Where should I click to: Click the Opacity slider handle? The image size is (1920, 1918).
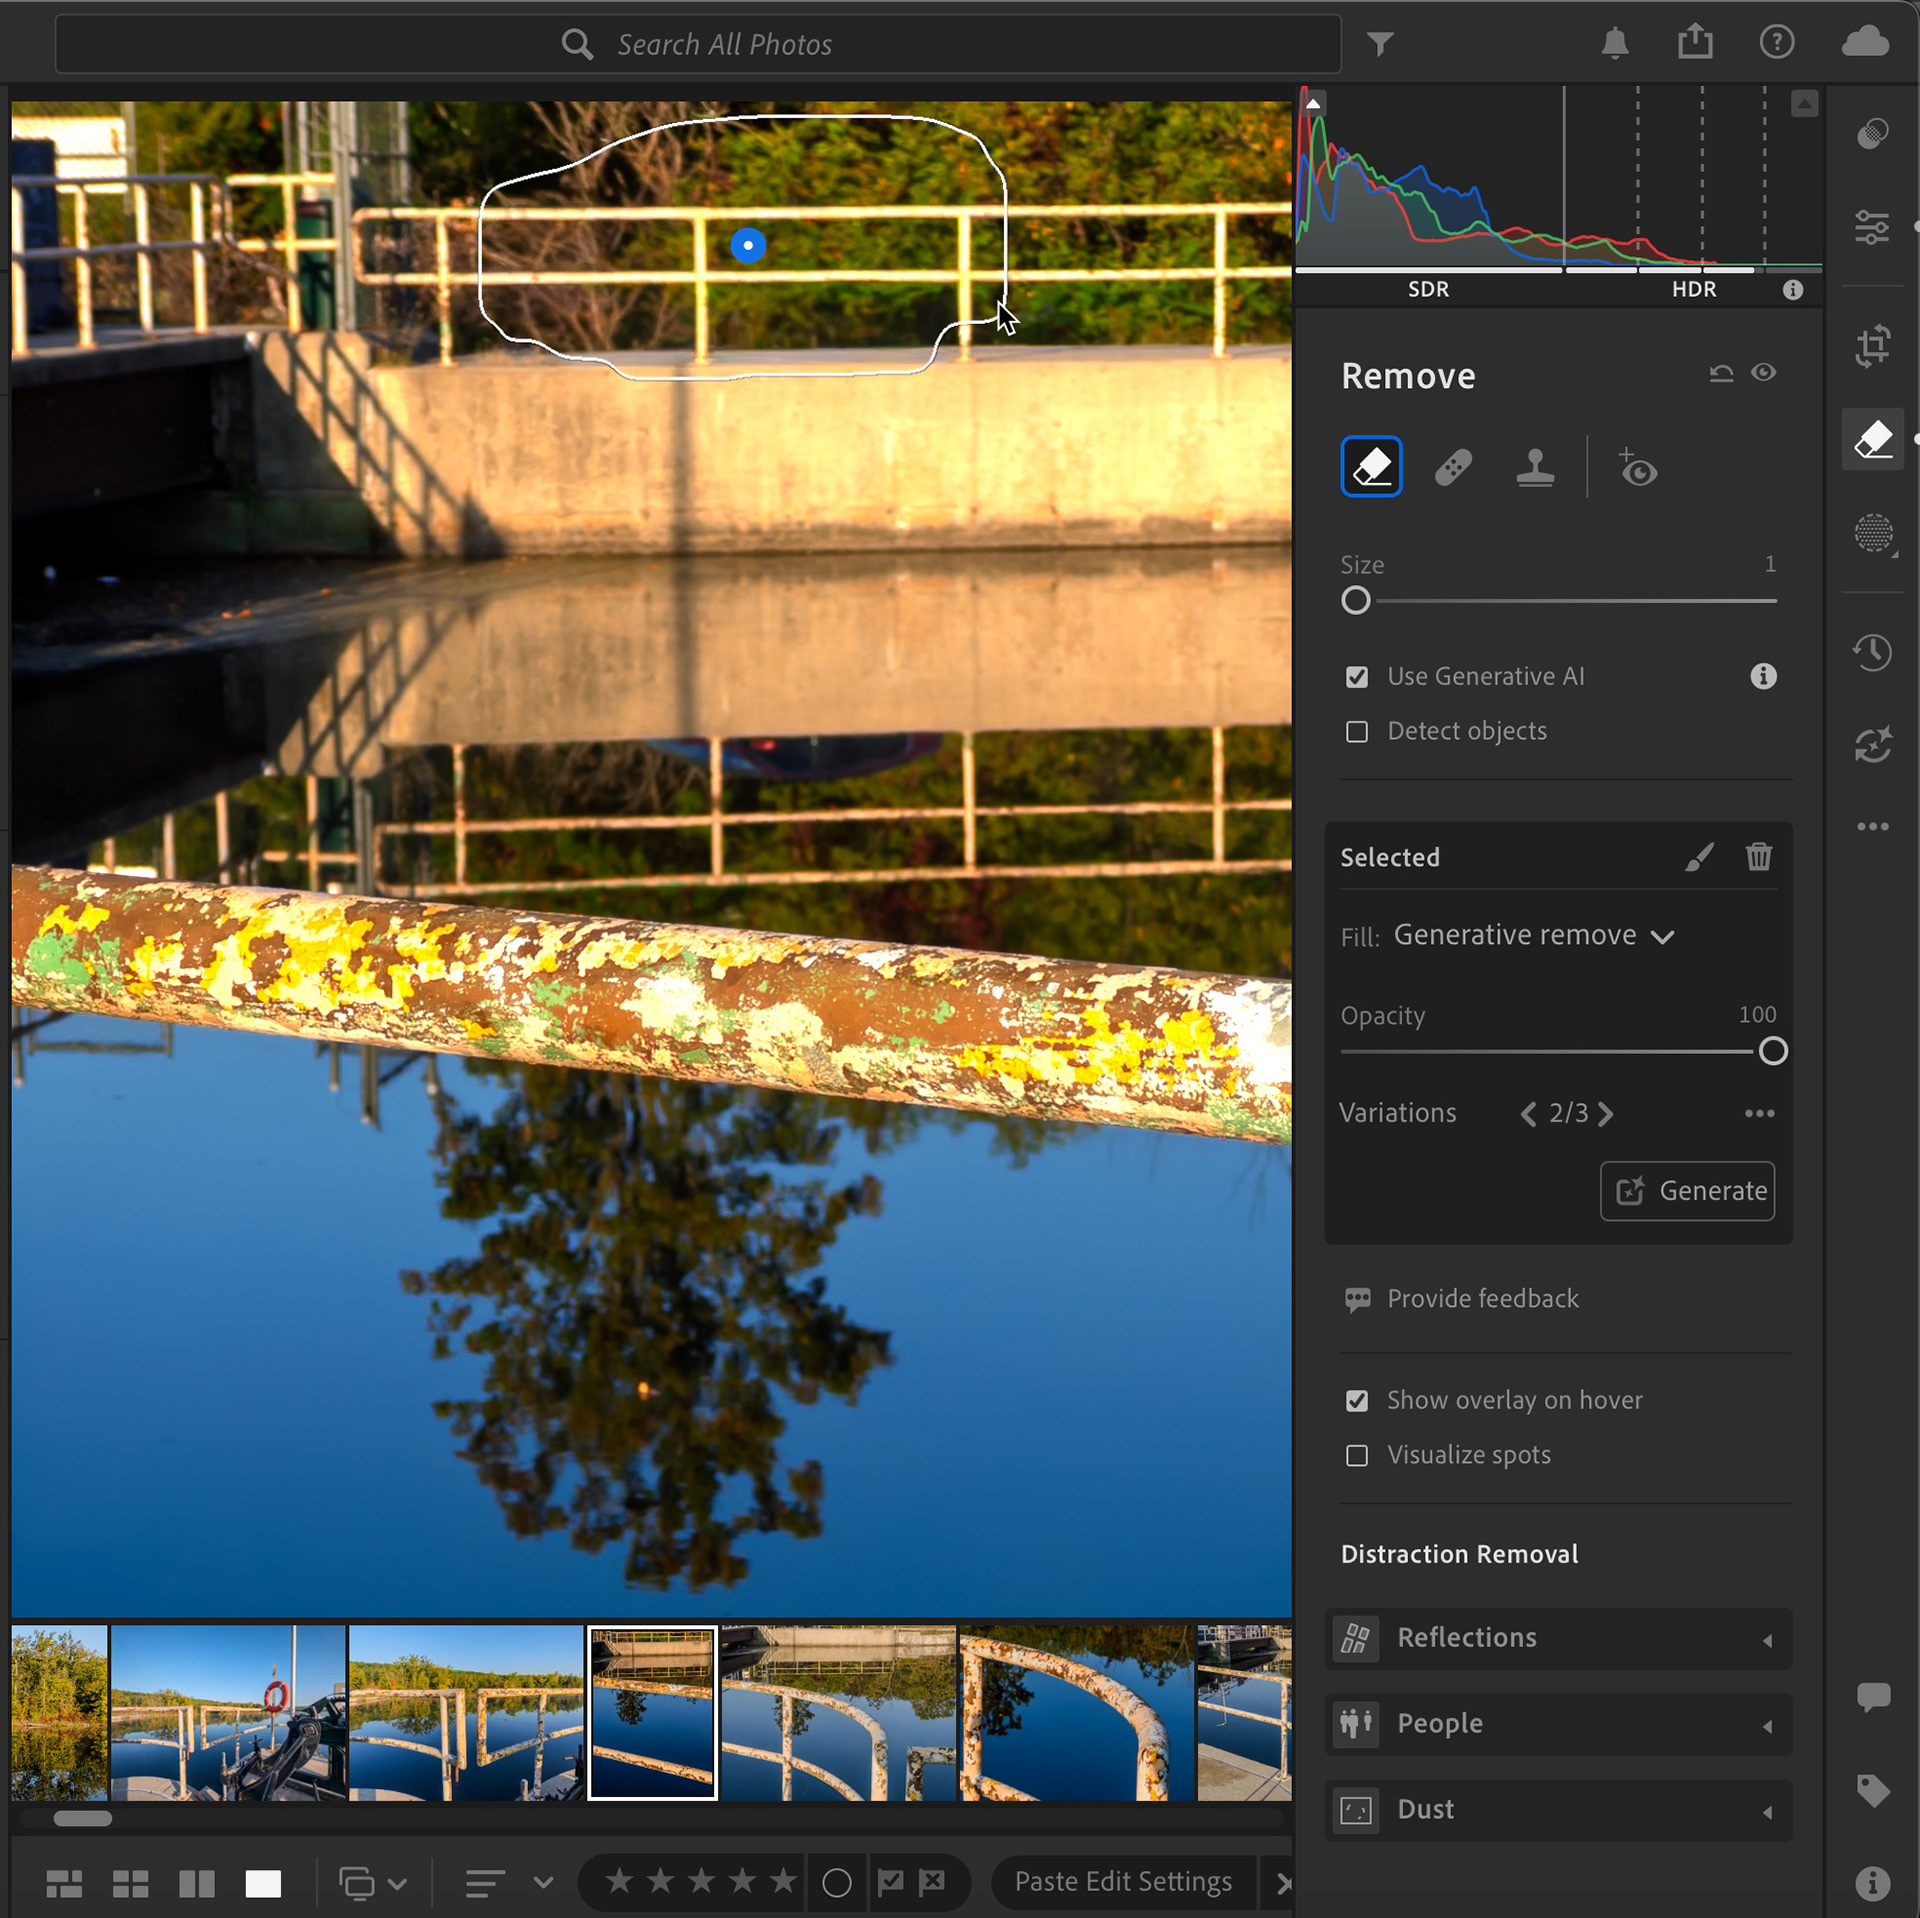coord(1772,1051)
